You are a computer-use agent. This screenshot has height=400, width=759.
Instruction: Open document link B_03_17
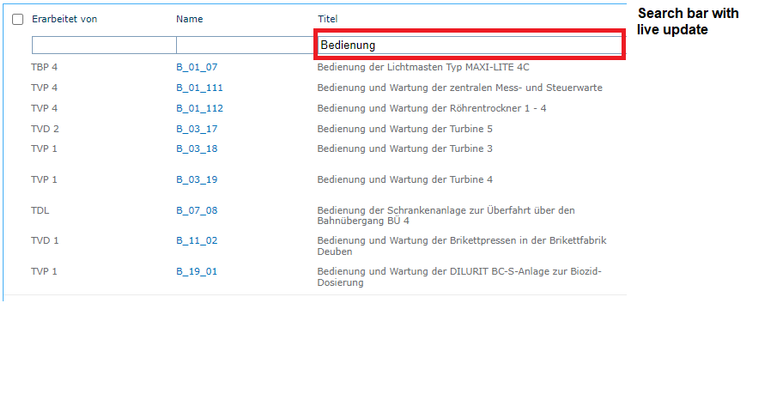(x=197, y=129)
